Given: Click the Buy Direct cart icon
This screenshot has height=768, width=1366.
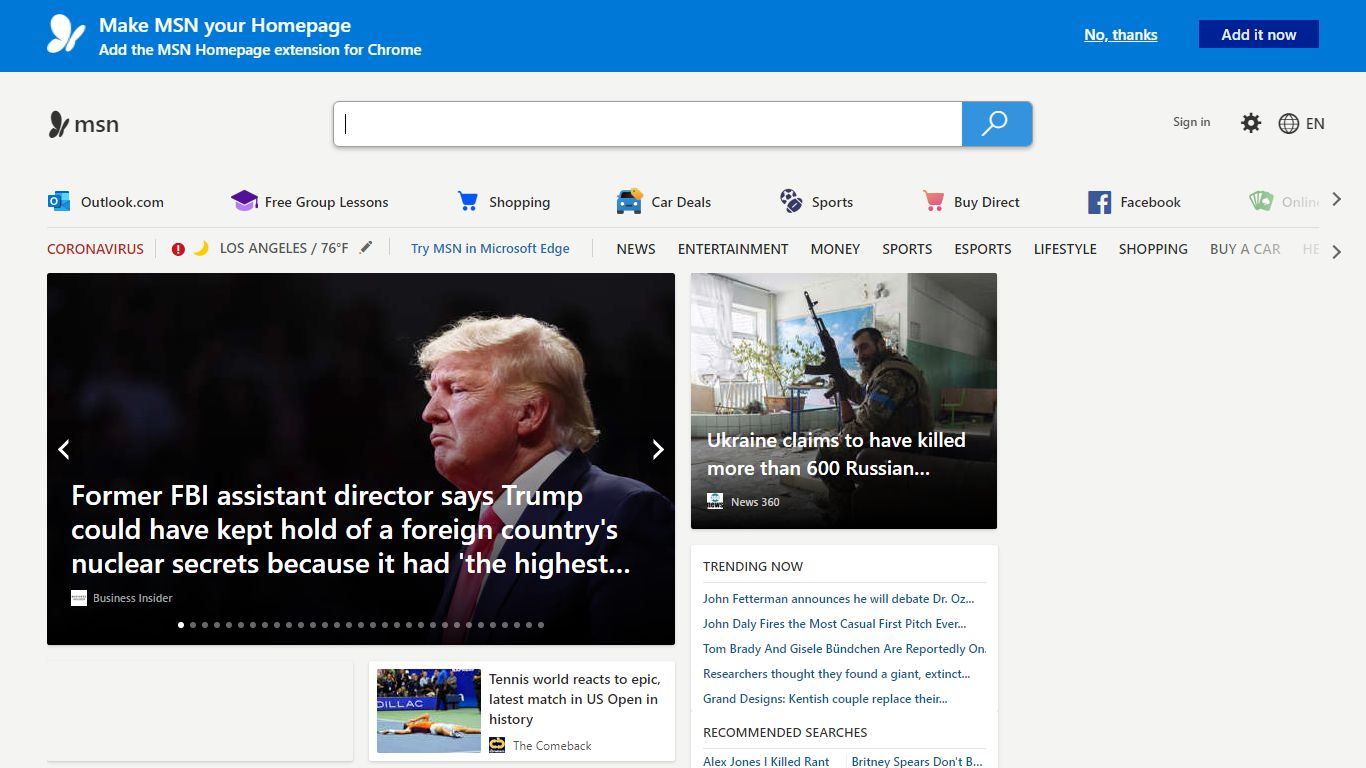Looking at the screenshot, I should tap(933, 201).
